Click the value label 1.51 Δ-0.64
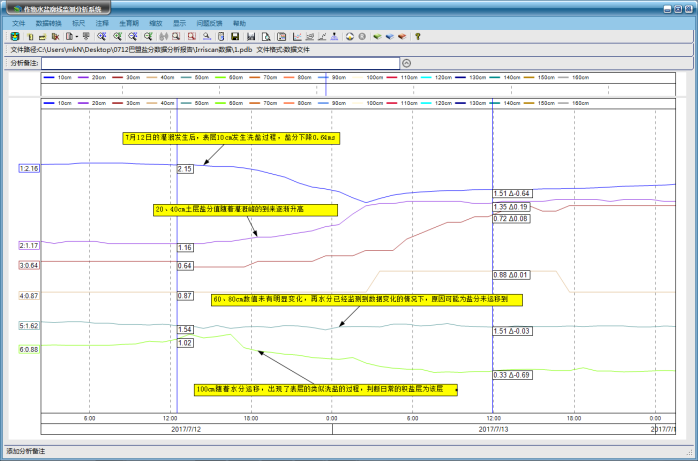The width and height of the screenshot is (699, 462). click(513, 194)
